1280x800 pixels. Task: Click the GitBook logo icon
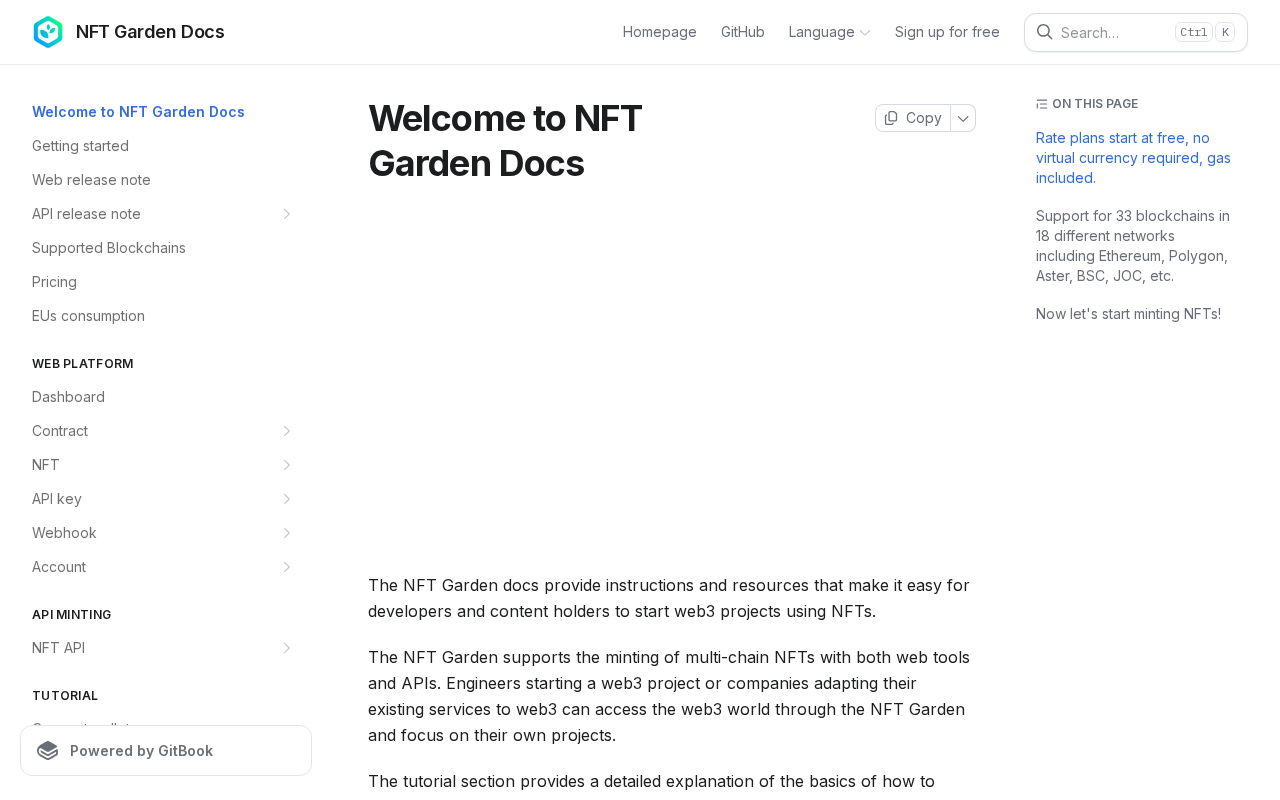click(48, 751)
